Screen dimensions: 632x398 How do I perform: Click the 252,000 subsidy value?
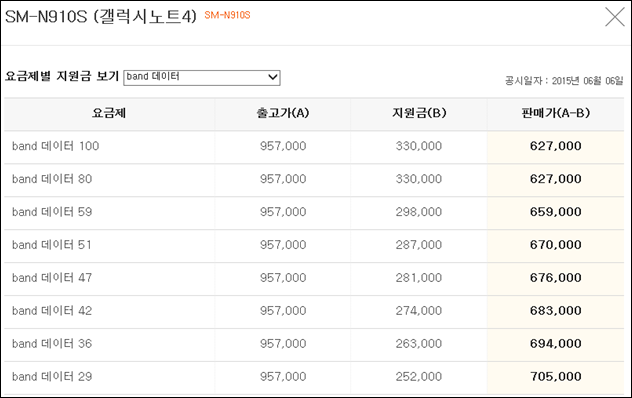click(419, 377)
